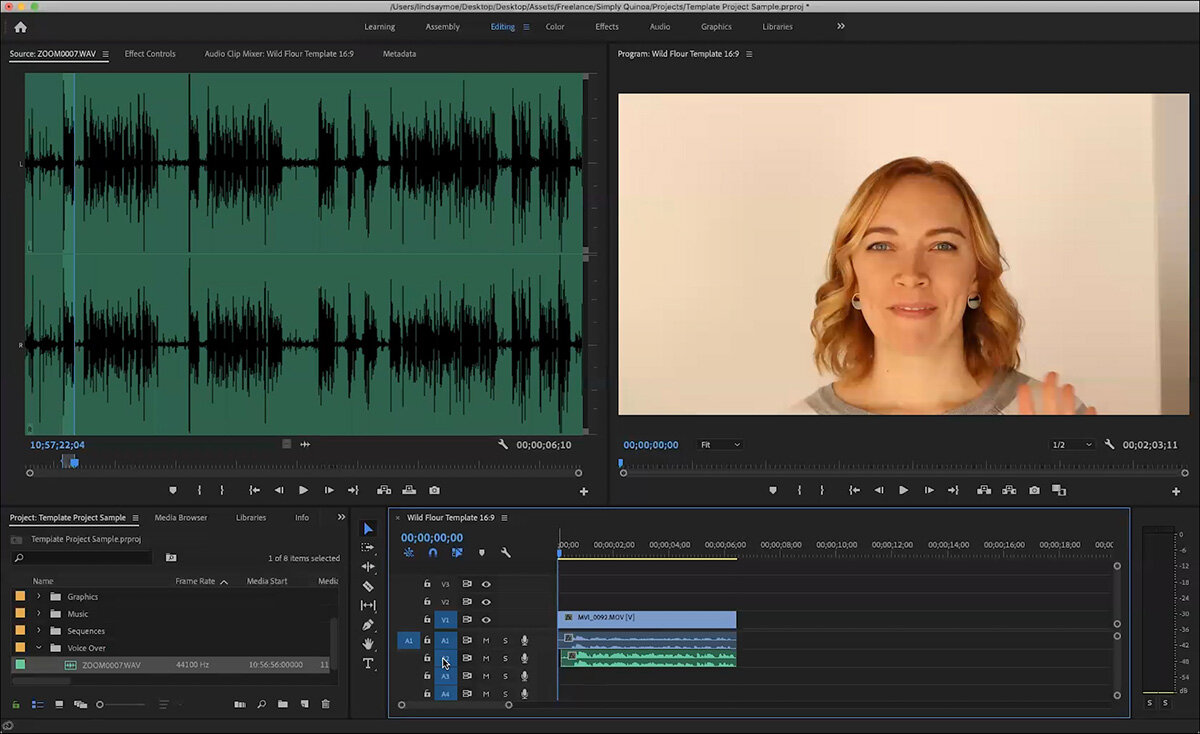This screenshot has height=734, width=1200.
Task: Click the voice-over record mic on track A1
Action: tap(524, 641)
